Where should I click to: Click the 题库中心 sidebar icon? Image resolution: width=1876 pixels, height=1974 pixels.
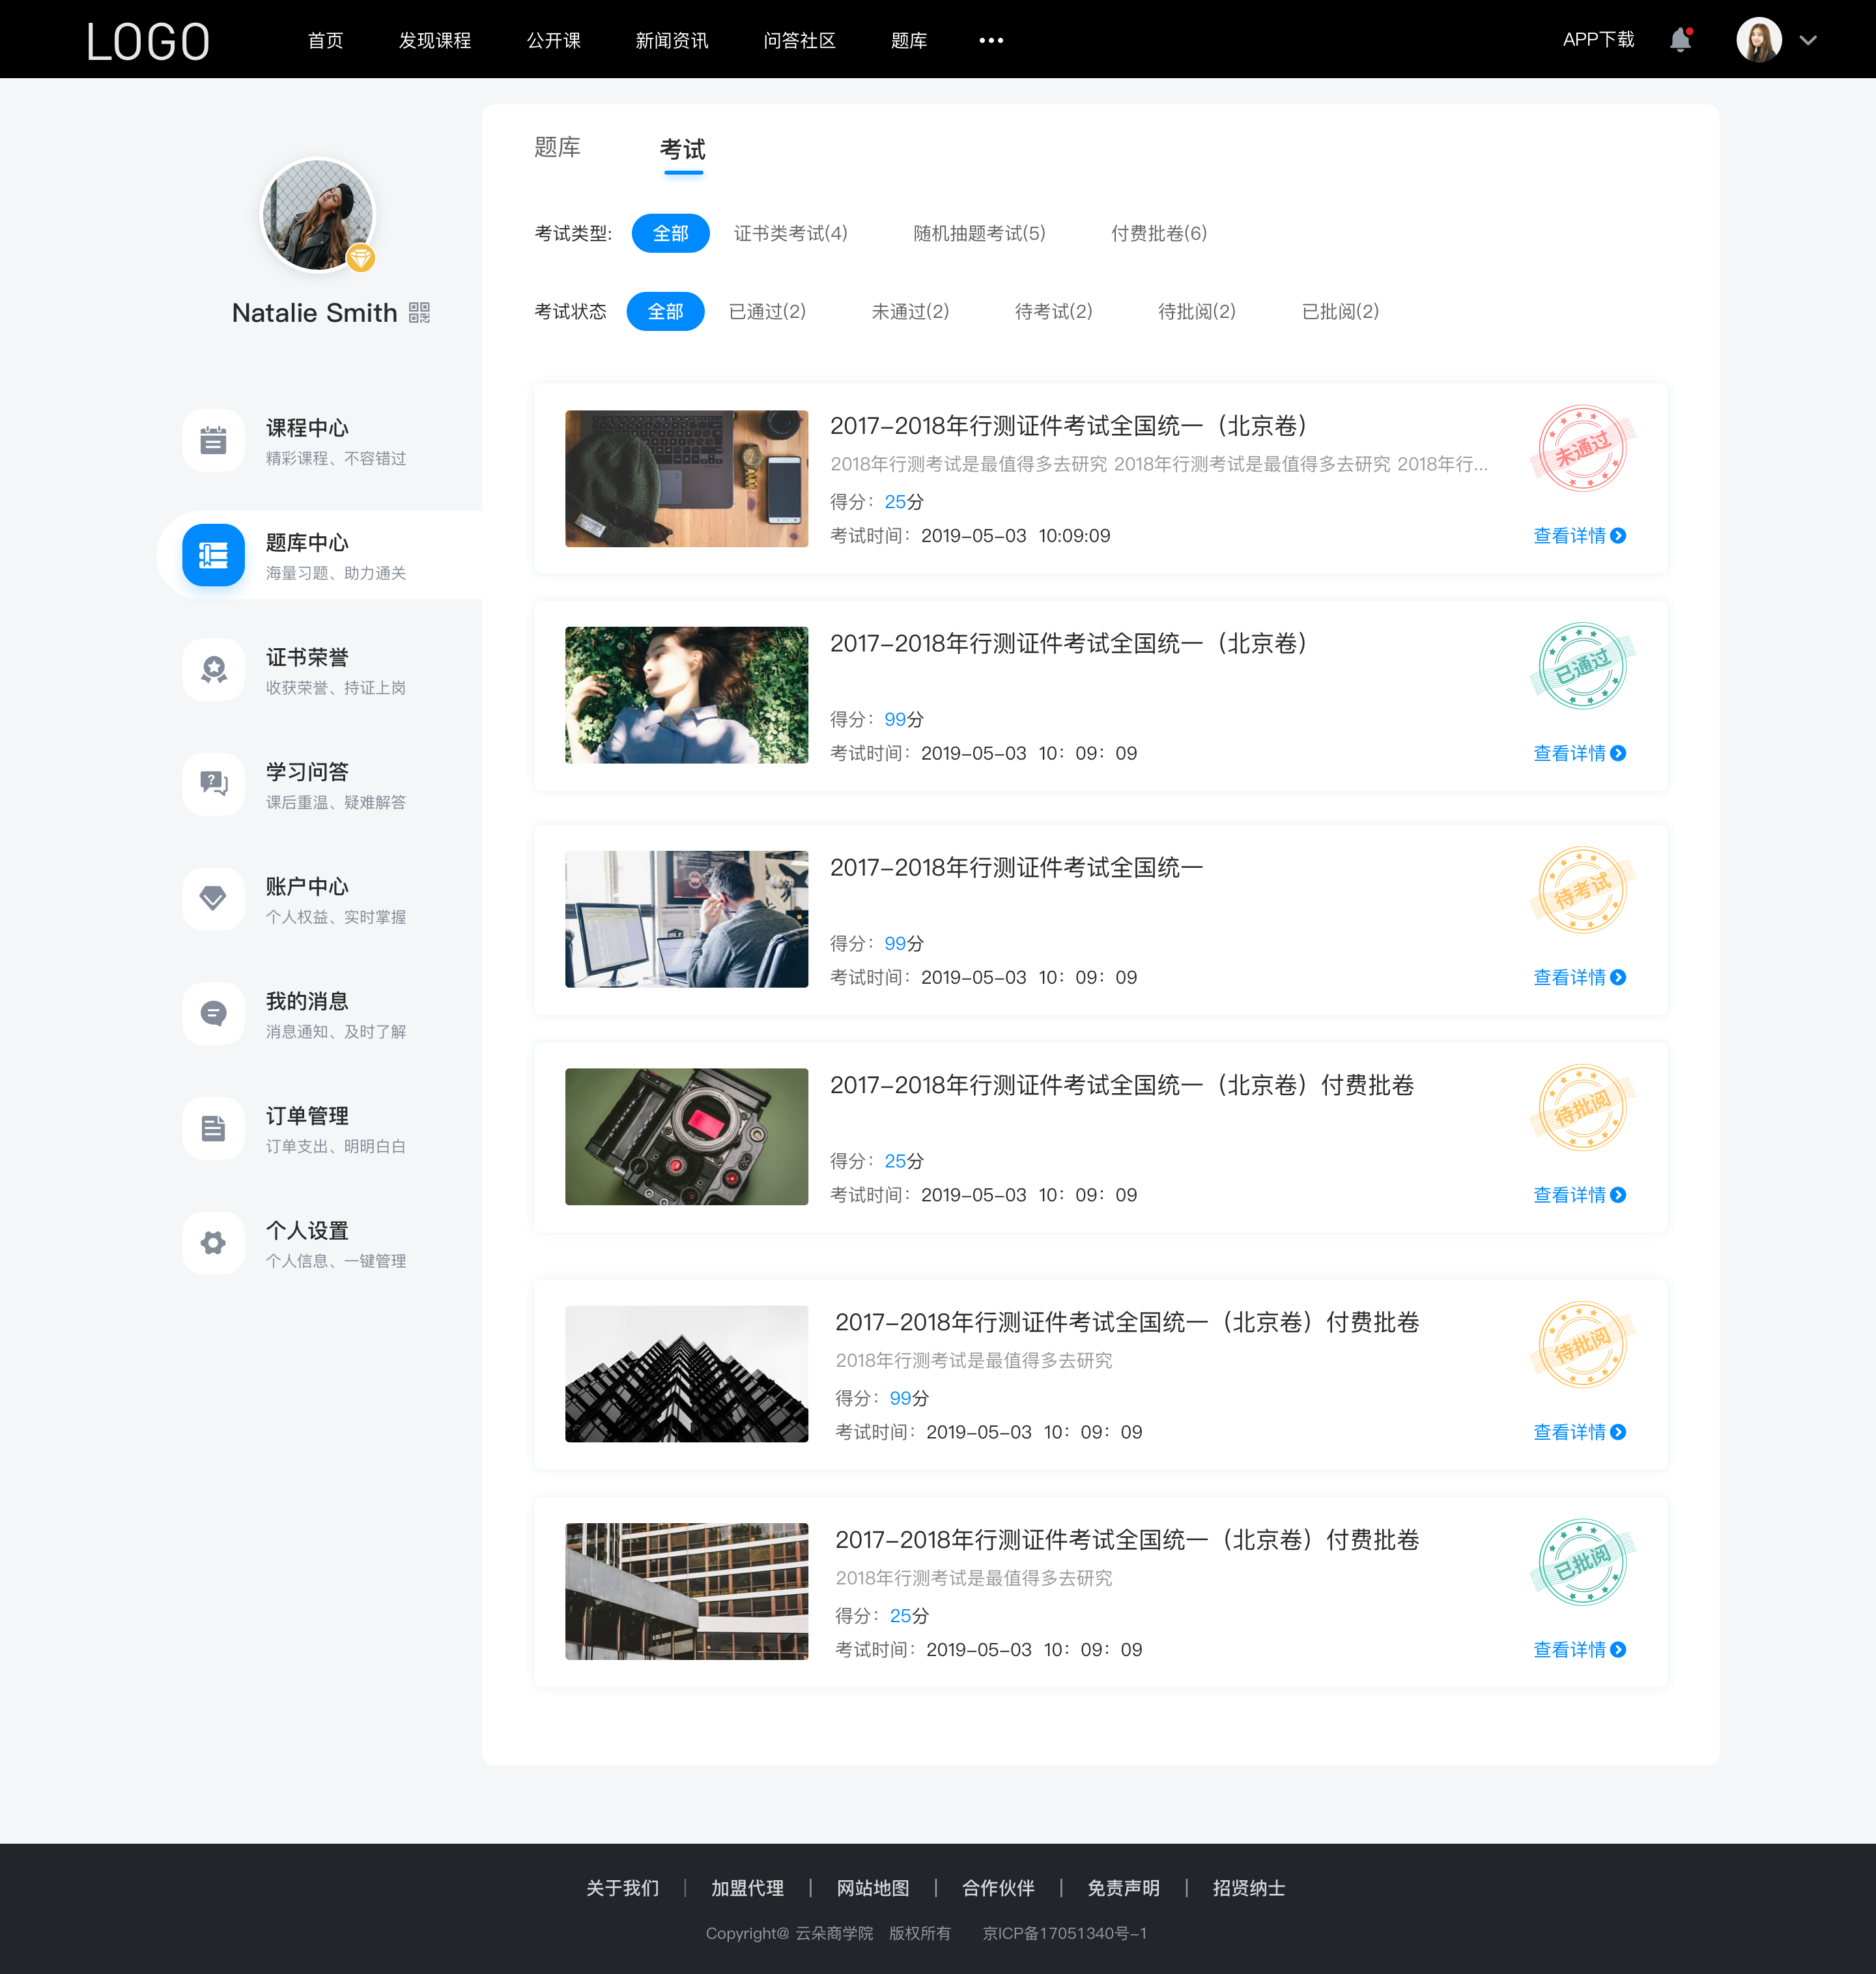(x=212, y=553)
